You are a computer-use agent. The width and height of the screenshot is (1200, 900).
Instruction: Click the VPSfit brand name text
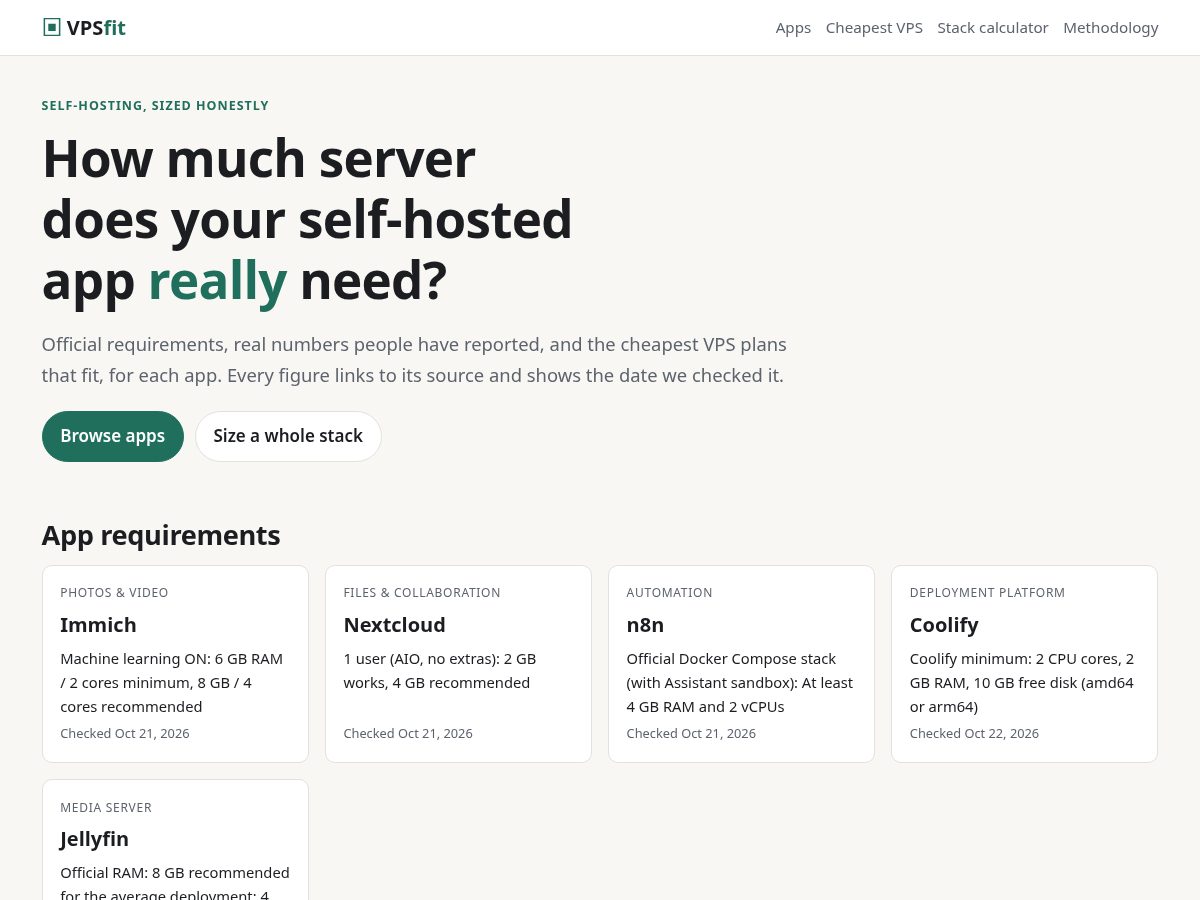point(96,28)
